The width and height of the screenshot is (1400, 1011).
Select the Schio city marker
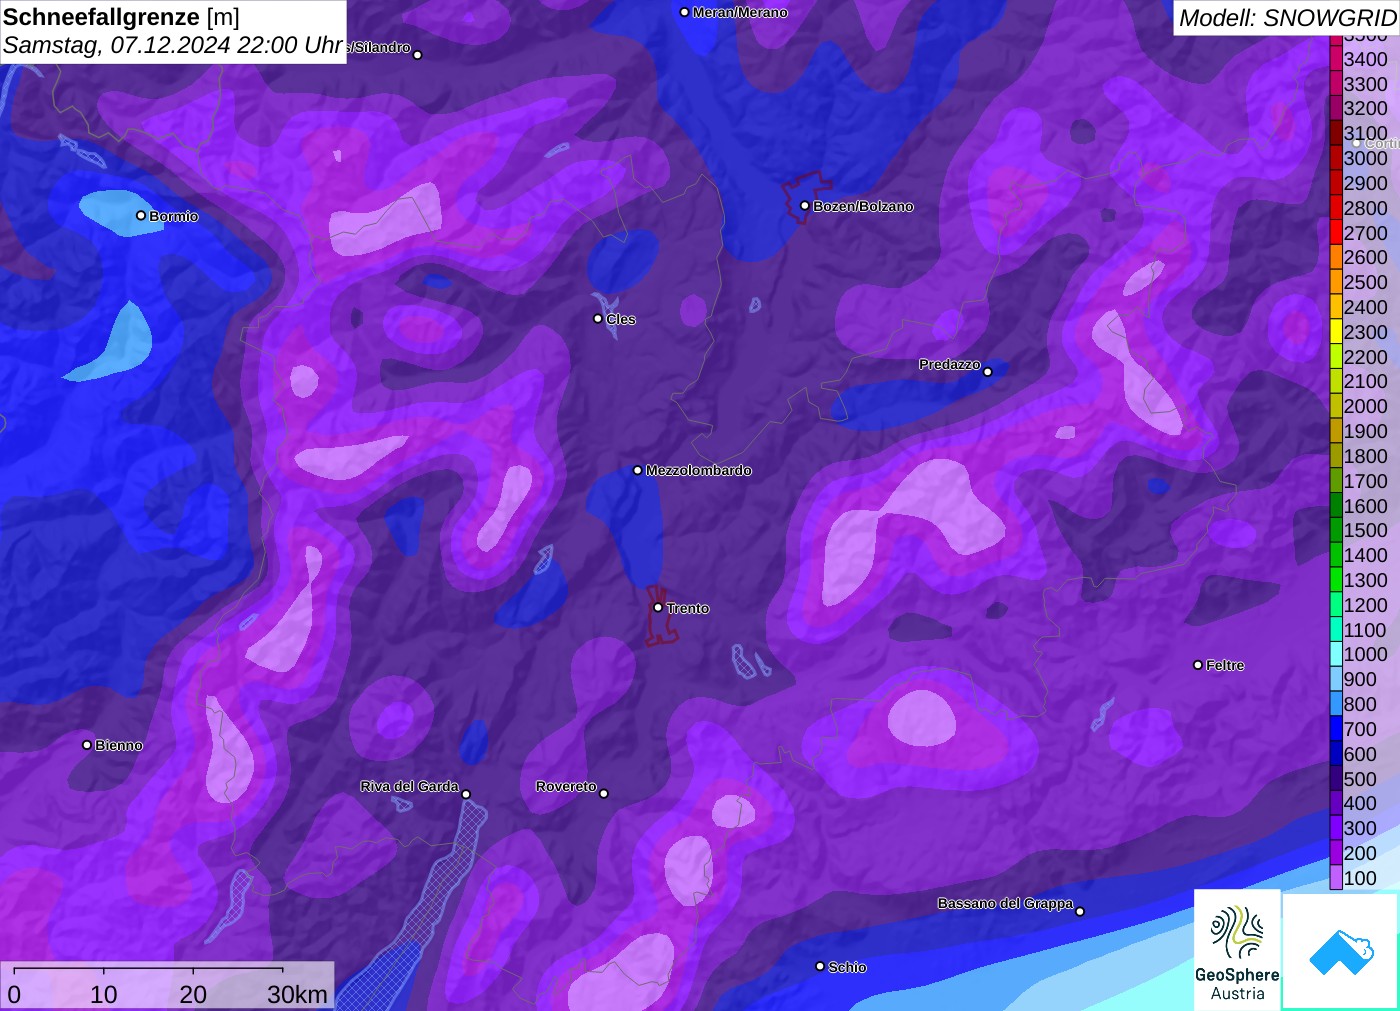pyautogui.click(x=820, y=966)
